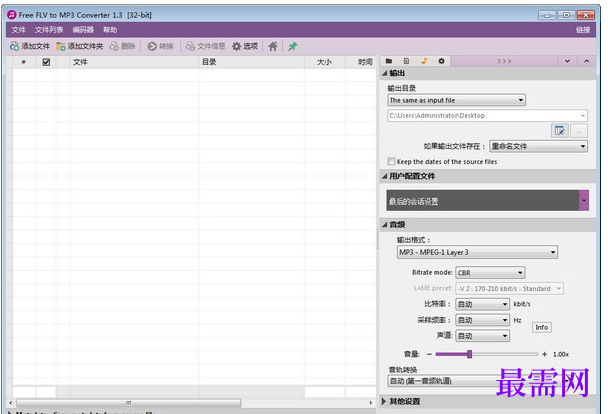Open the 重命名文件 dropdown

pos(539,146)
